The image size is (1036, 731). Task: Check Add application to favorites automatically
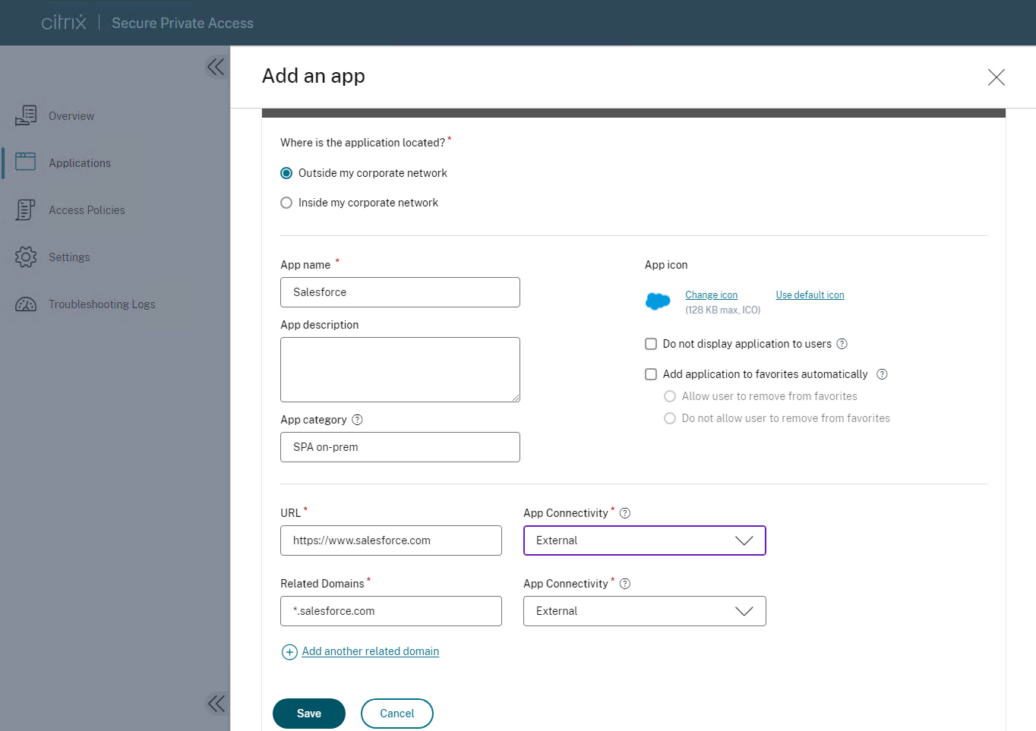651,374
